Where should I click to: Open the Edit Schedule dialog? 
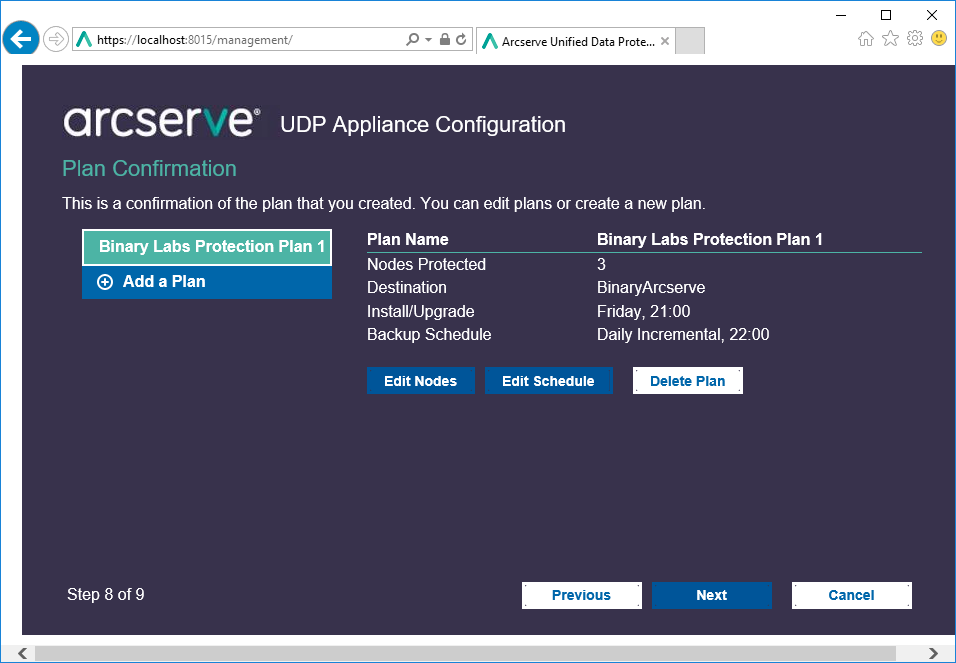549,380
